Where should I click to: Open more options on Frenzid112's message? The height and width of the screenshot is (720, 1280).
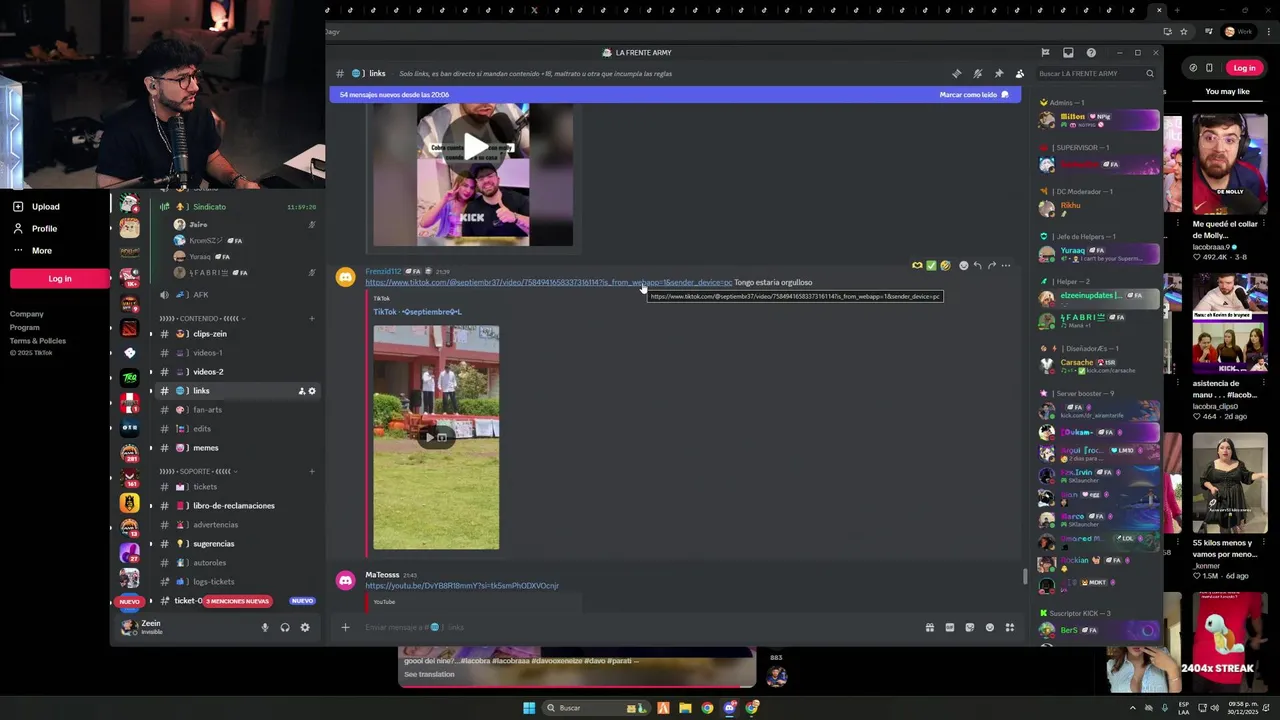click(1006, 266)
